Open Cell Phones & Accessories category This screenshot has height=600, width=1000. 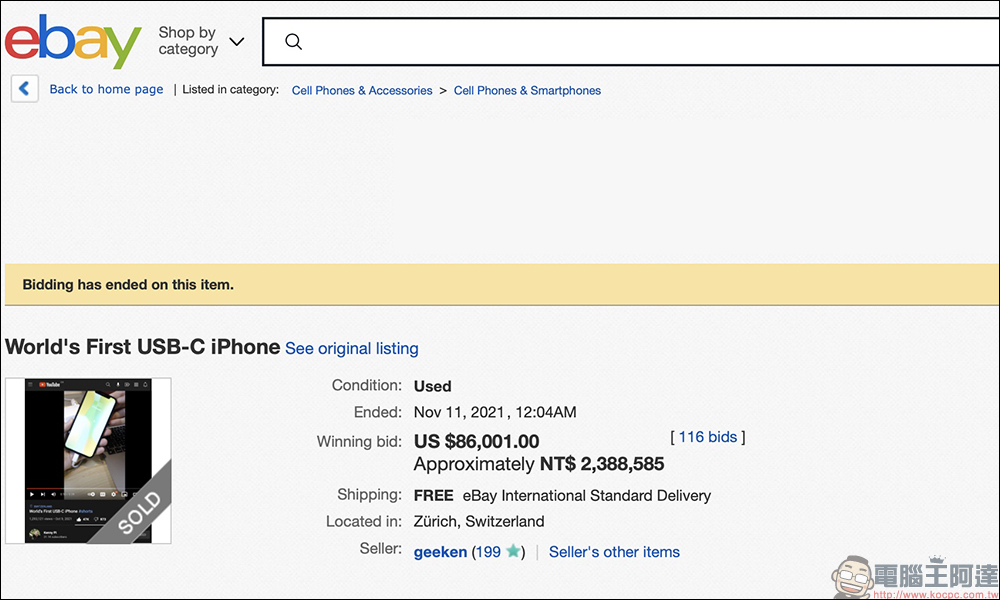pyautogui.click(x=362, y=91)
